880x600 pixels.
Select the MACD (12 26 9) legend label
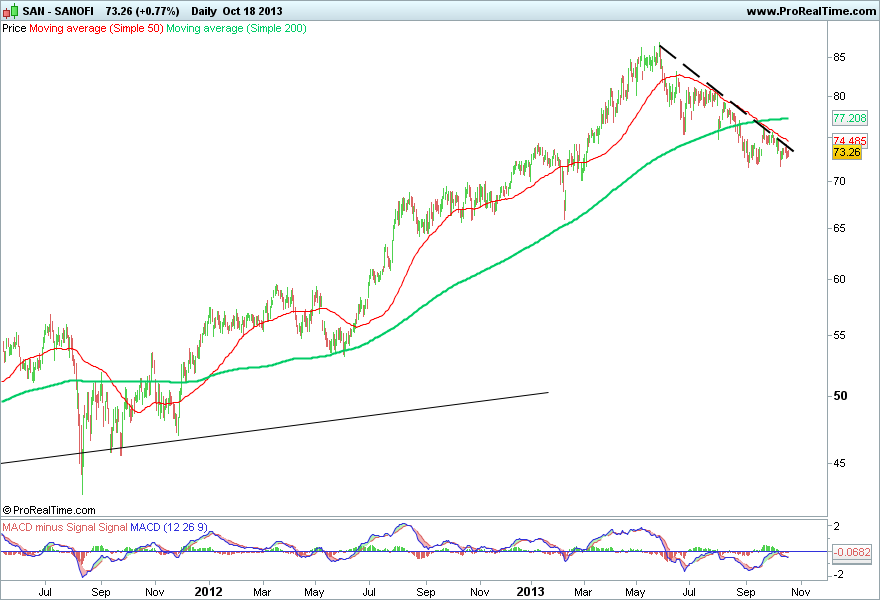tap(169, 527)
